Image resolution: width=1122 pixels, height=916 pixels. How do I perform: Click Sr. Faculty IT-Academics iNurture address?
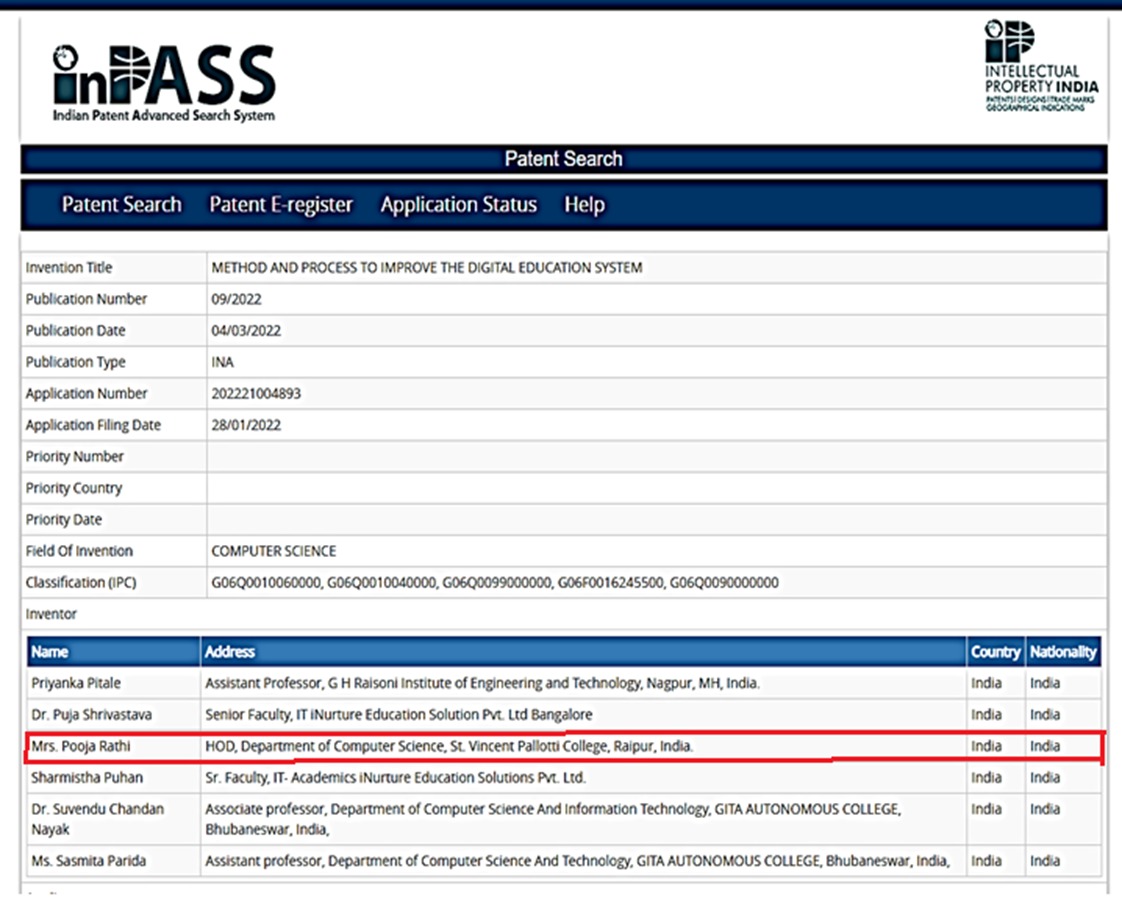point(396,778)
